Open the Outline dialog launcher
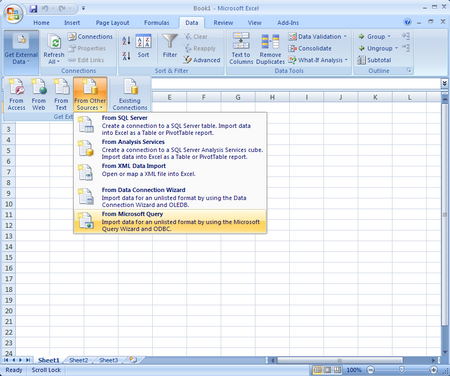 point(409,70)
